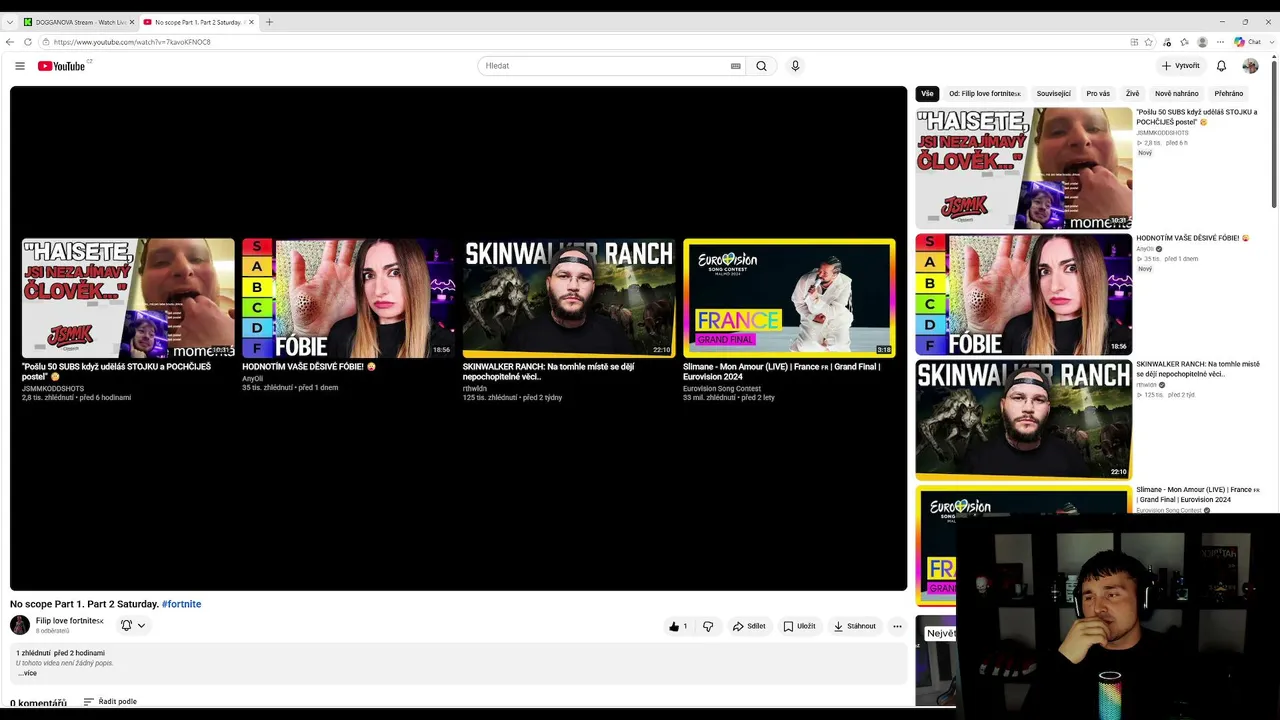Open the browser extensions icon
The height and width of the screenshot is (720, 1280).
[x=1167, y=42]
